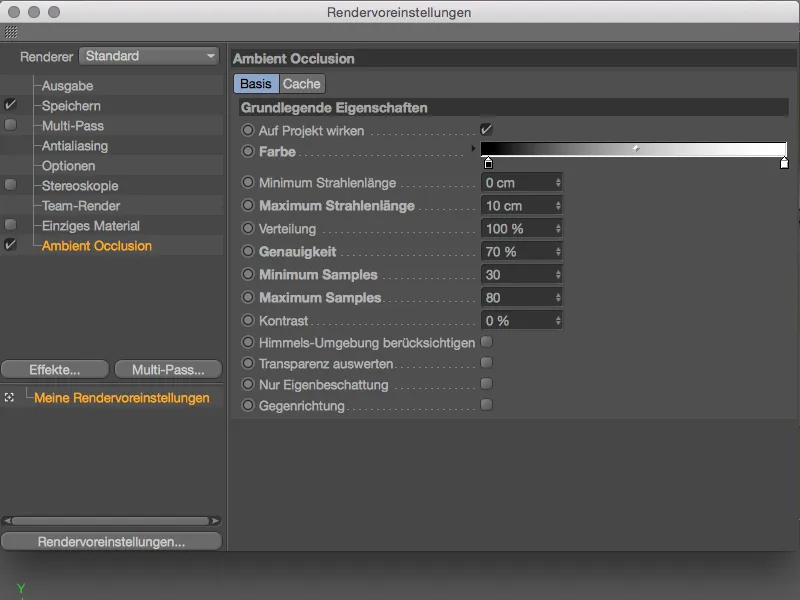Click the Farbe gradient midpoint marker
Viewport: 800px width, 600px height.
636,148
